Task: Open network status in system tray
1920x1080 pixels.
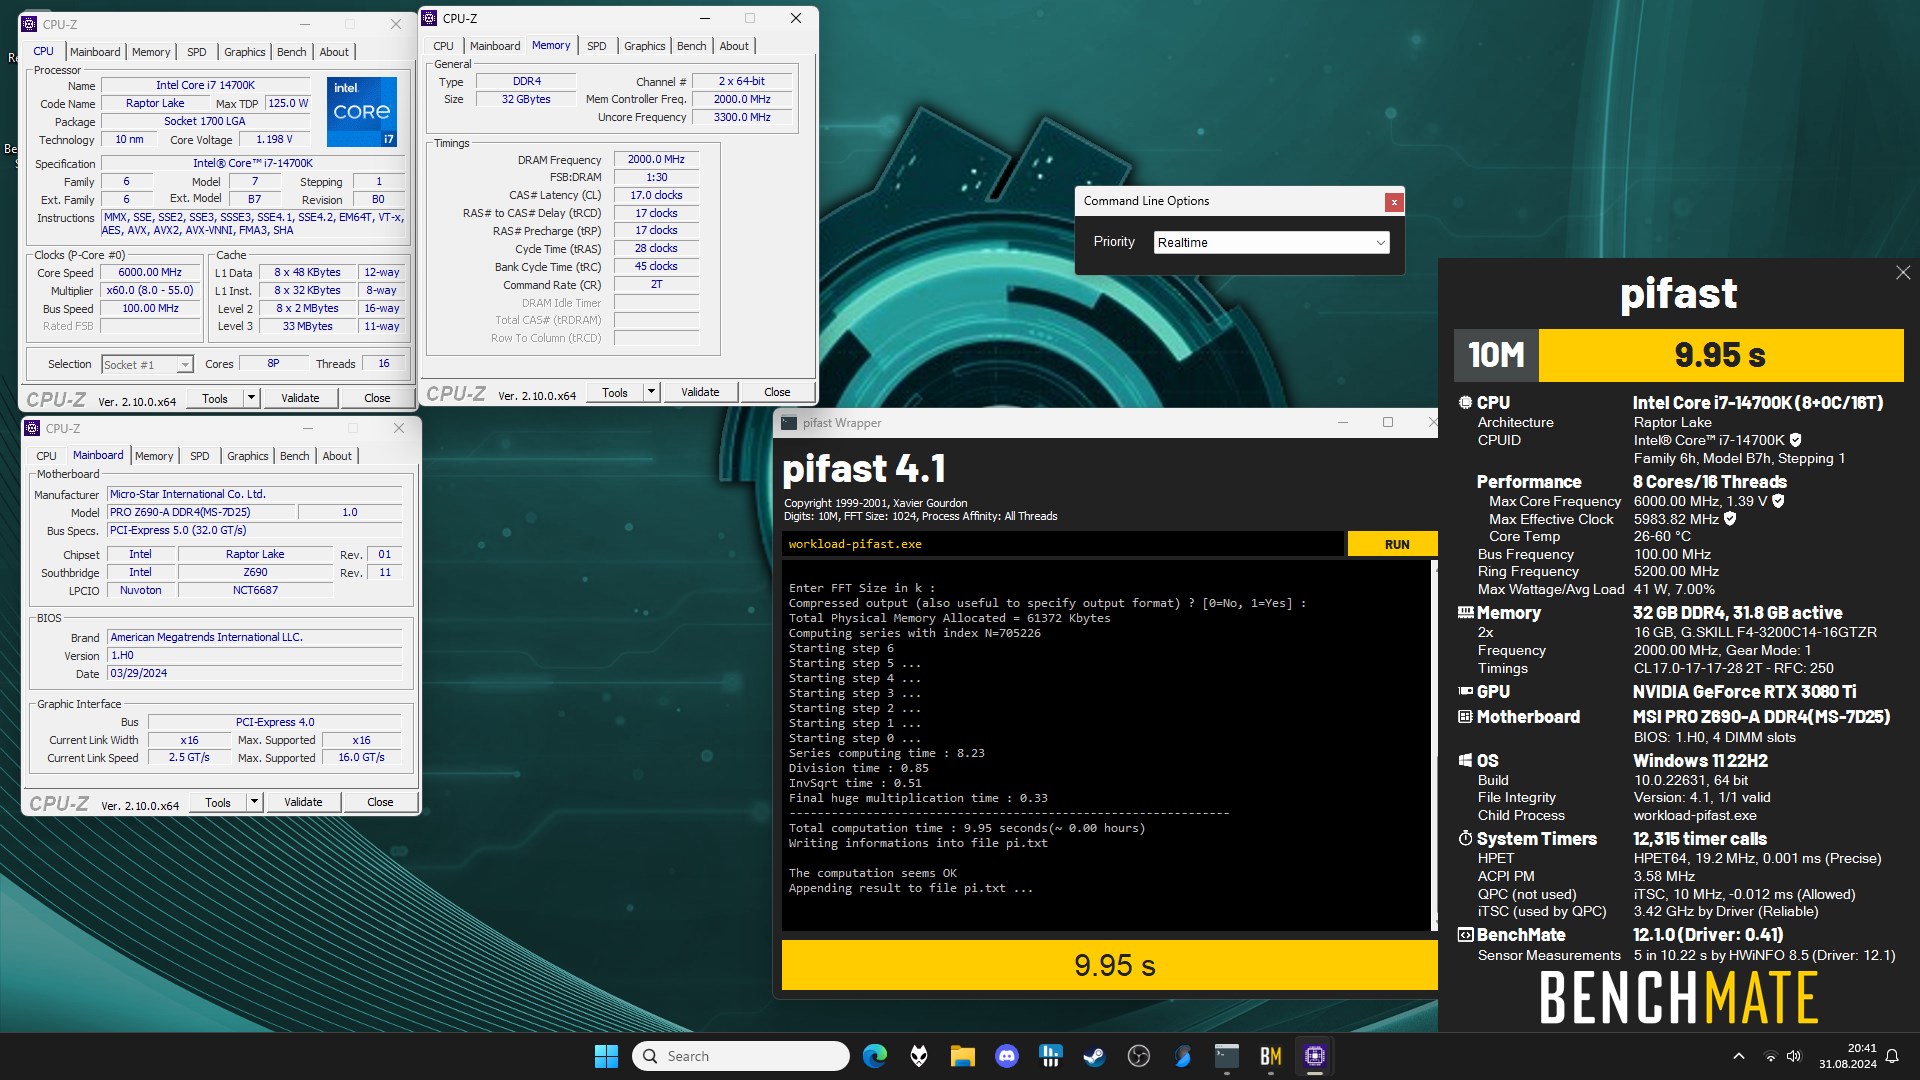Action: coord(1770,1056)
